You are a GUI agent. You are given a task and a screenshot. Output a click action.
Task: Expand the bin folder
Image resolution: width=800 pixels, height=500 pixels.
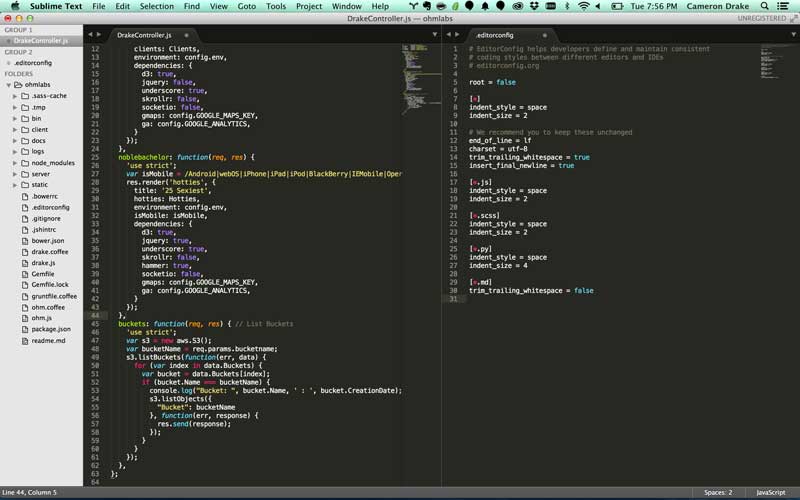point(15,118)
